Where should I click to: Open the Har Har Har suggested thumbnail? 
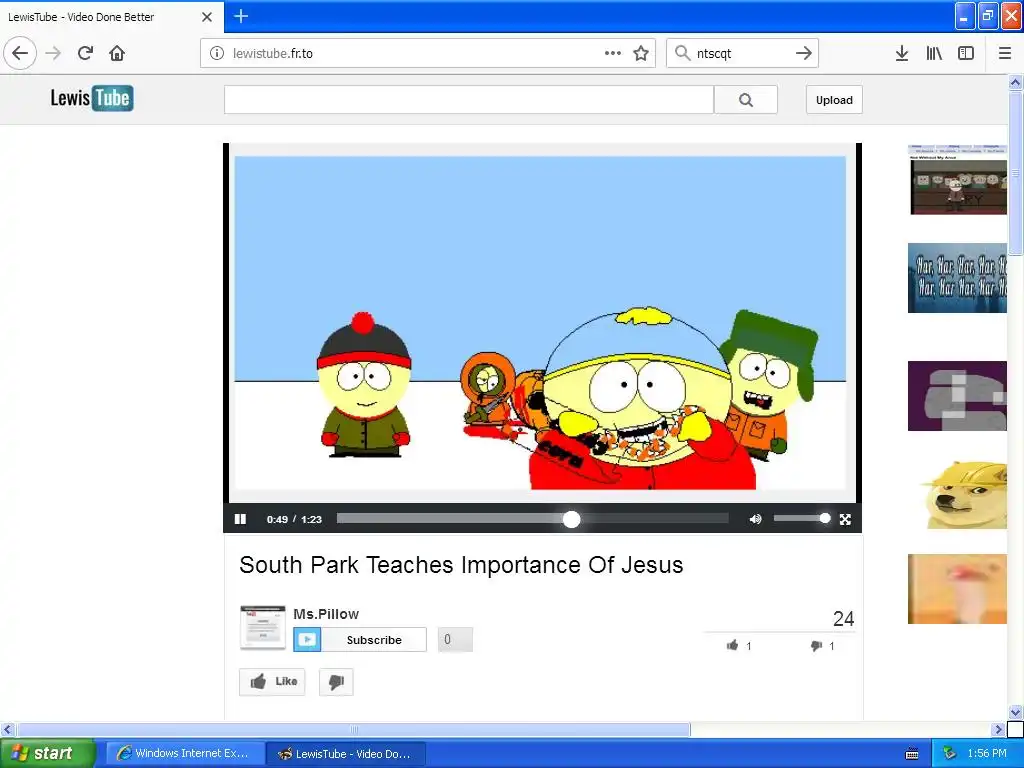click(957, 278)
